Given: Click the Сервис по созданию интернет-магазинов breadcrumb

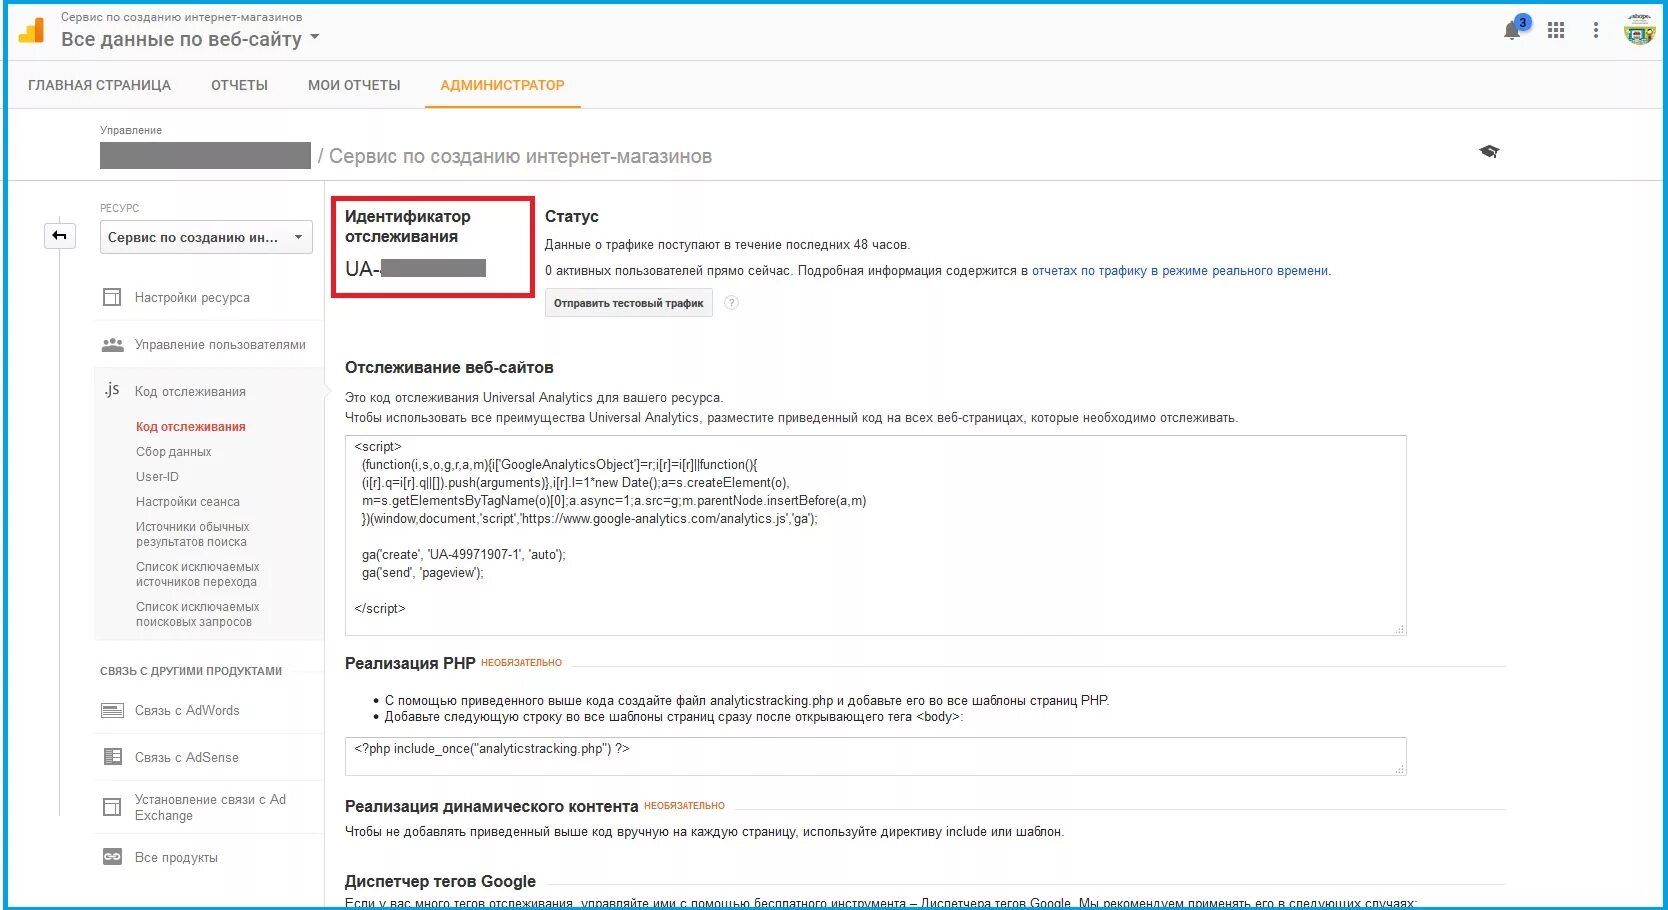Looking at the screenshot, I should click(520, 156).
